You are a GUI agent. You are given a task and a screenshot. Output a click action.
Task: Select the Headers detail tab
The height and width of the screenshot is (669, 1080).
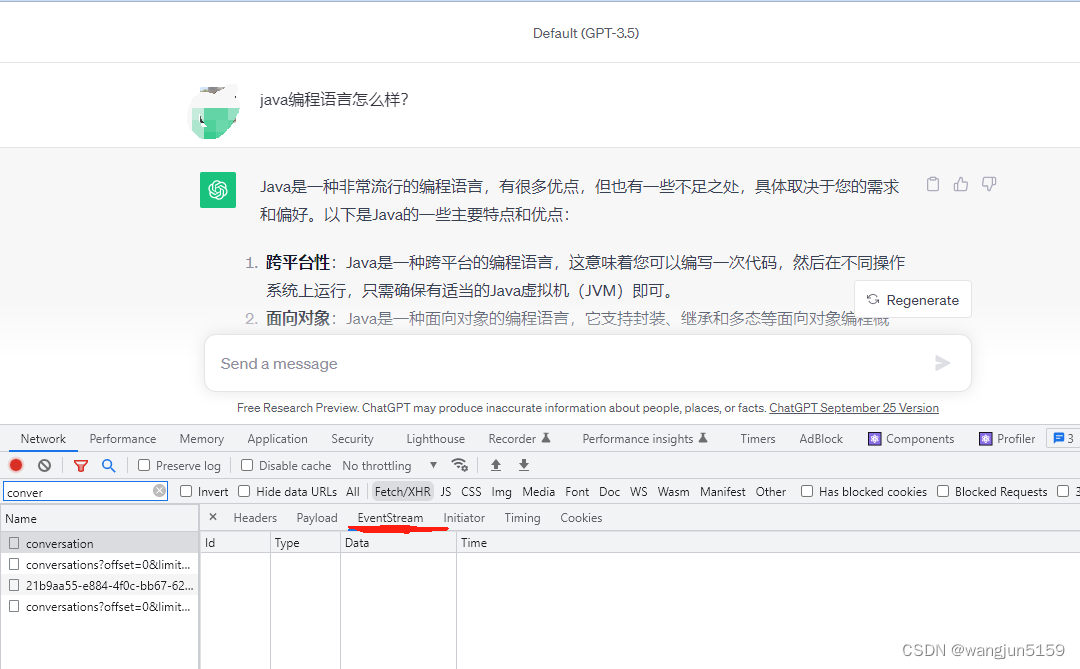(x=255, y=517)
